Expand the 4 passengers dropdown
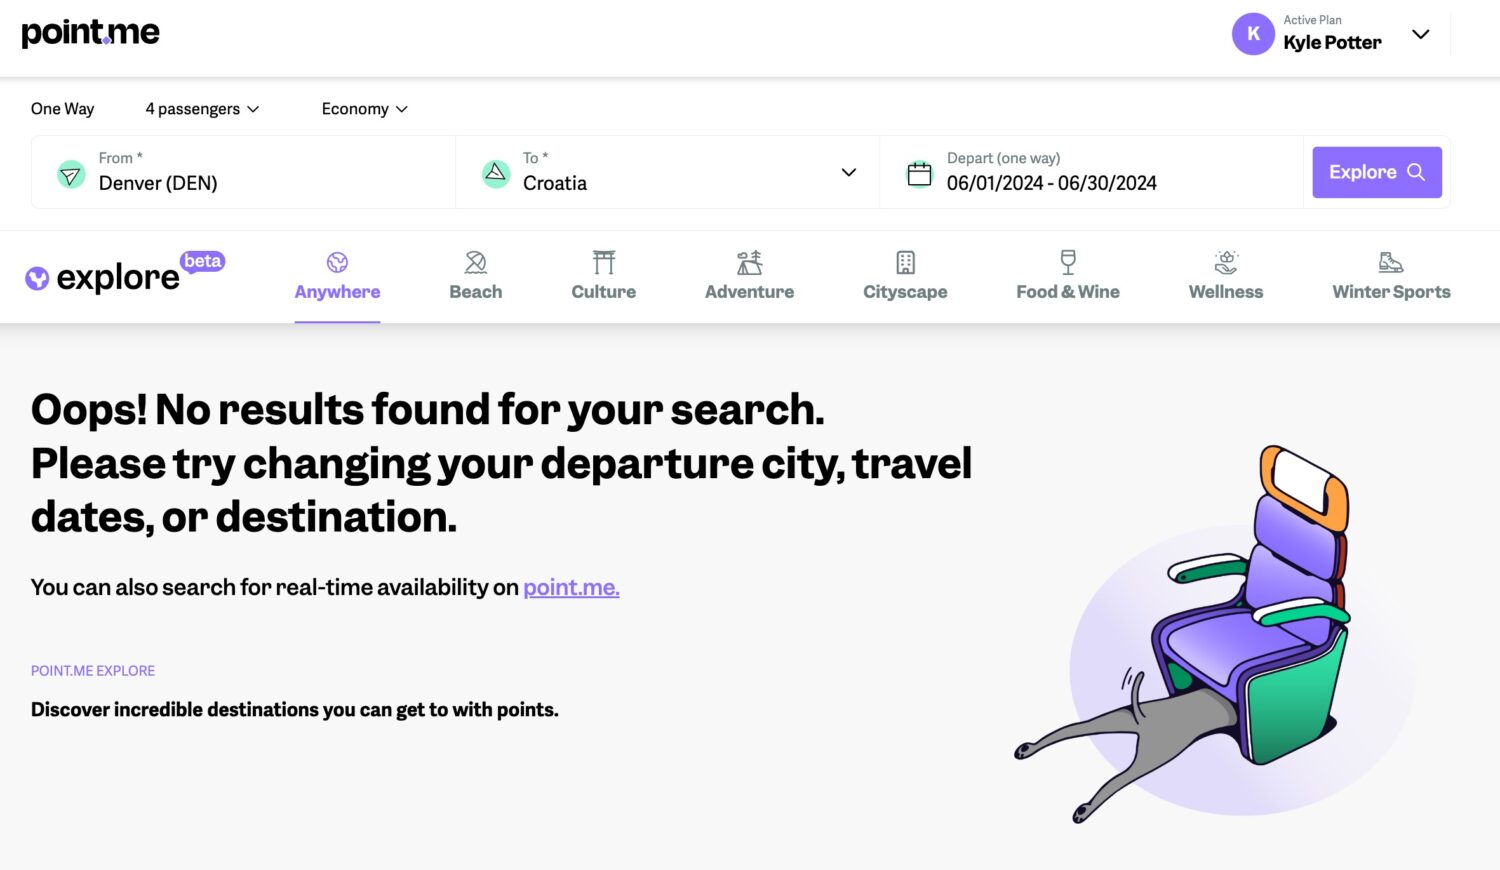The height and width of the screenshot is (870, 1500). tap(202, 109)
